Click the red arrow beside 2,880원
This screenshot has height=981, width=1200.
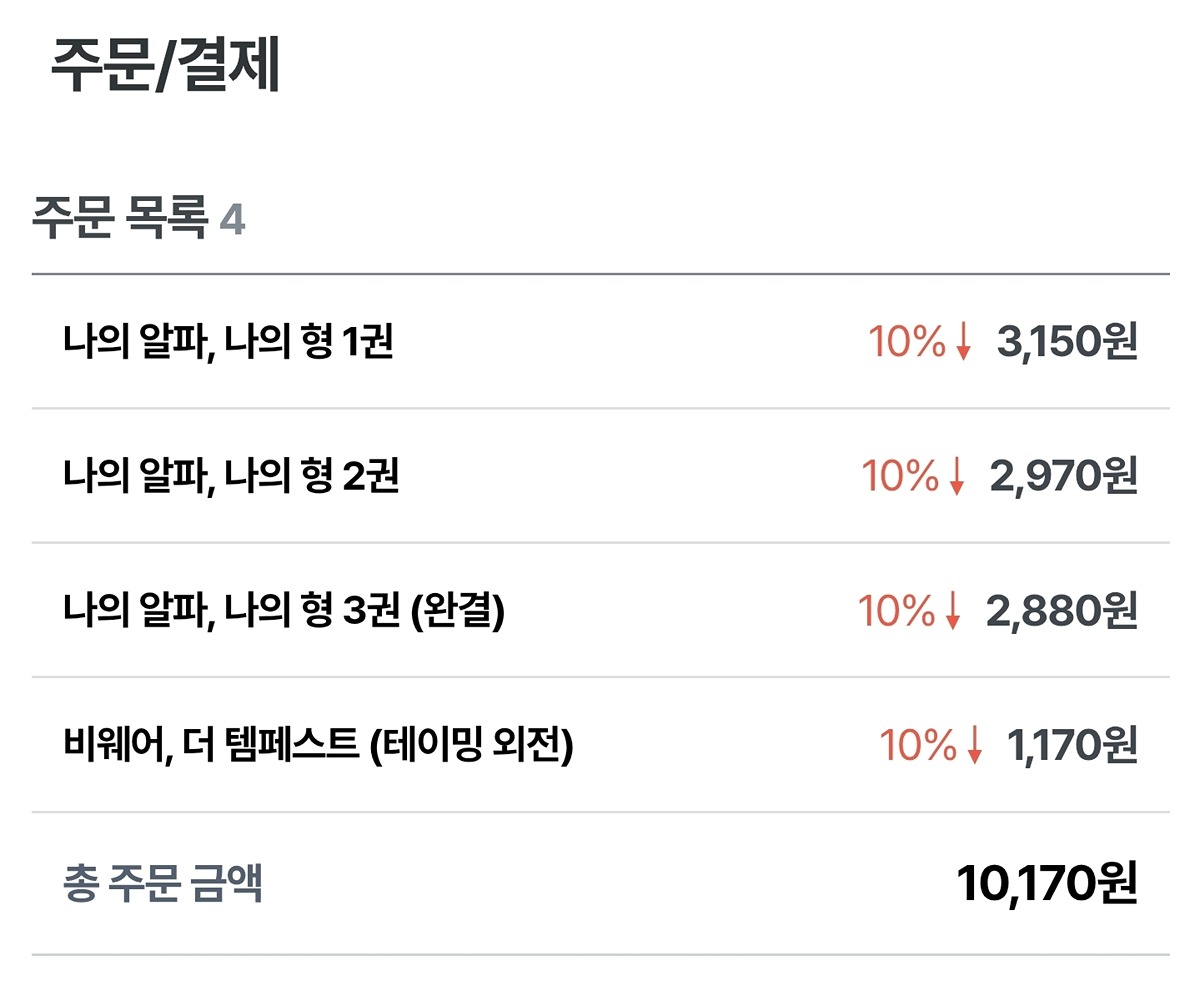pyautogui.click(x=953, y=612)
